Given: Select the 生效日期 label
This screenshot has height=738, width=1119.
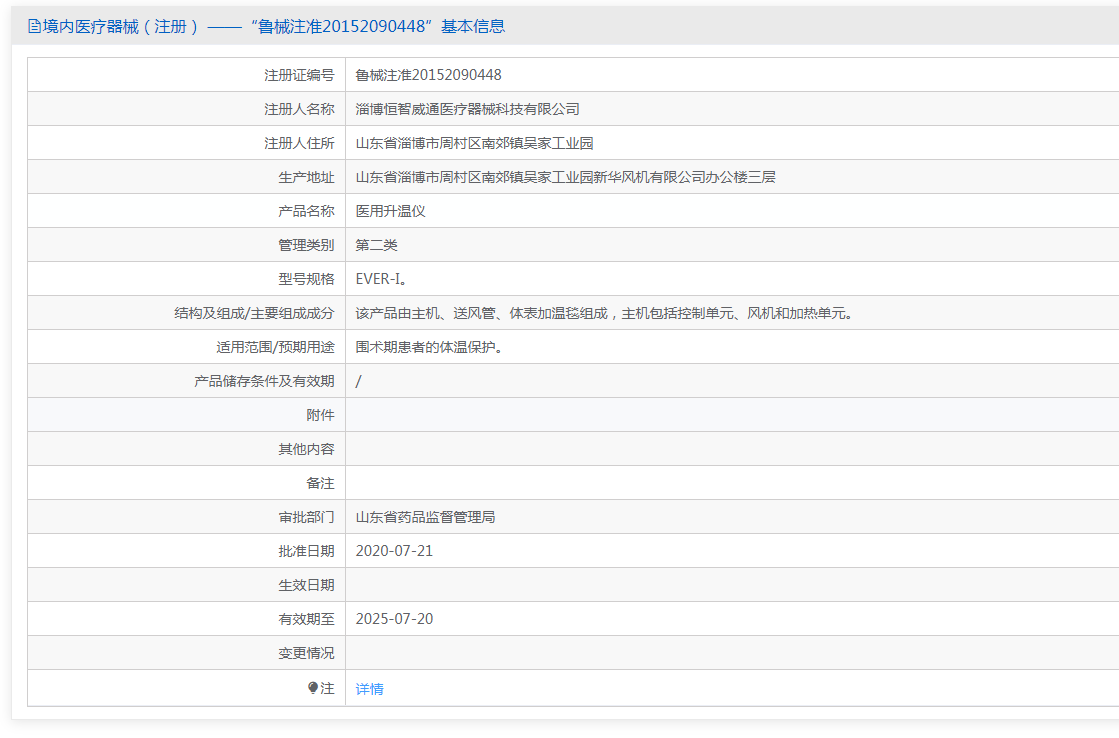Looking at the screenshot, I should pyautogui.click(x=306, y=585).
